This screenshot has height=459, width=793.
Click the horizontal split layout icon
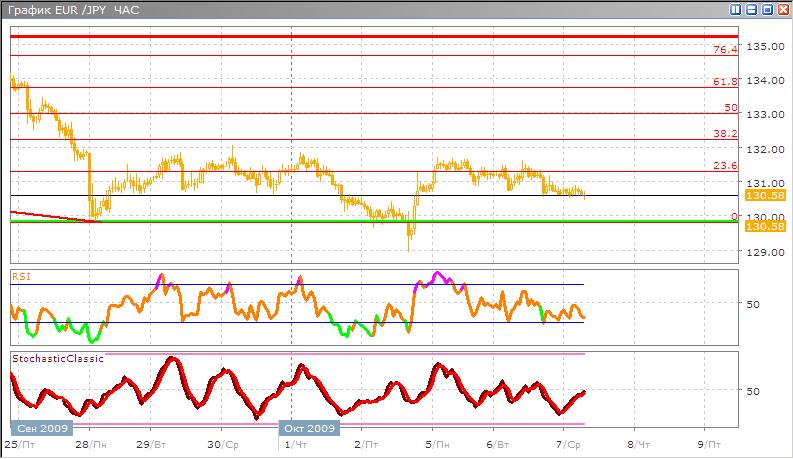[752, 9]
